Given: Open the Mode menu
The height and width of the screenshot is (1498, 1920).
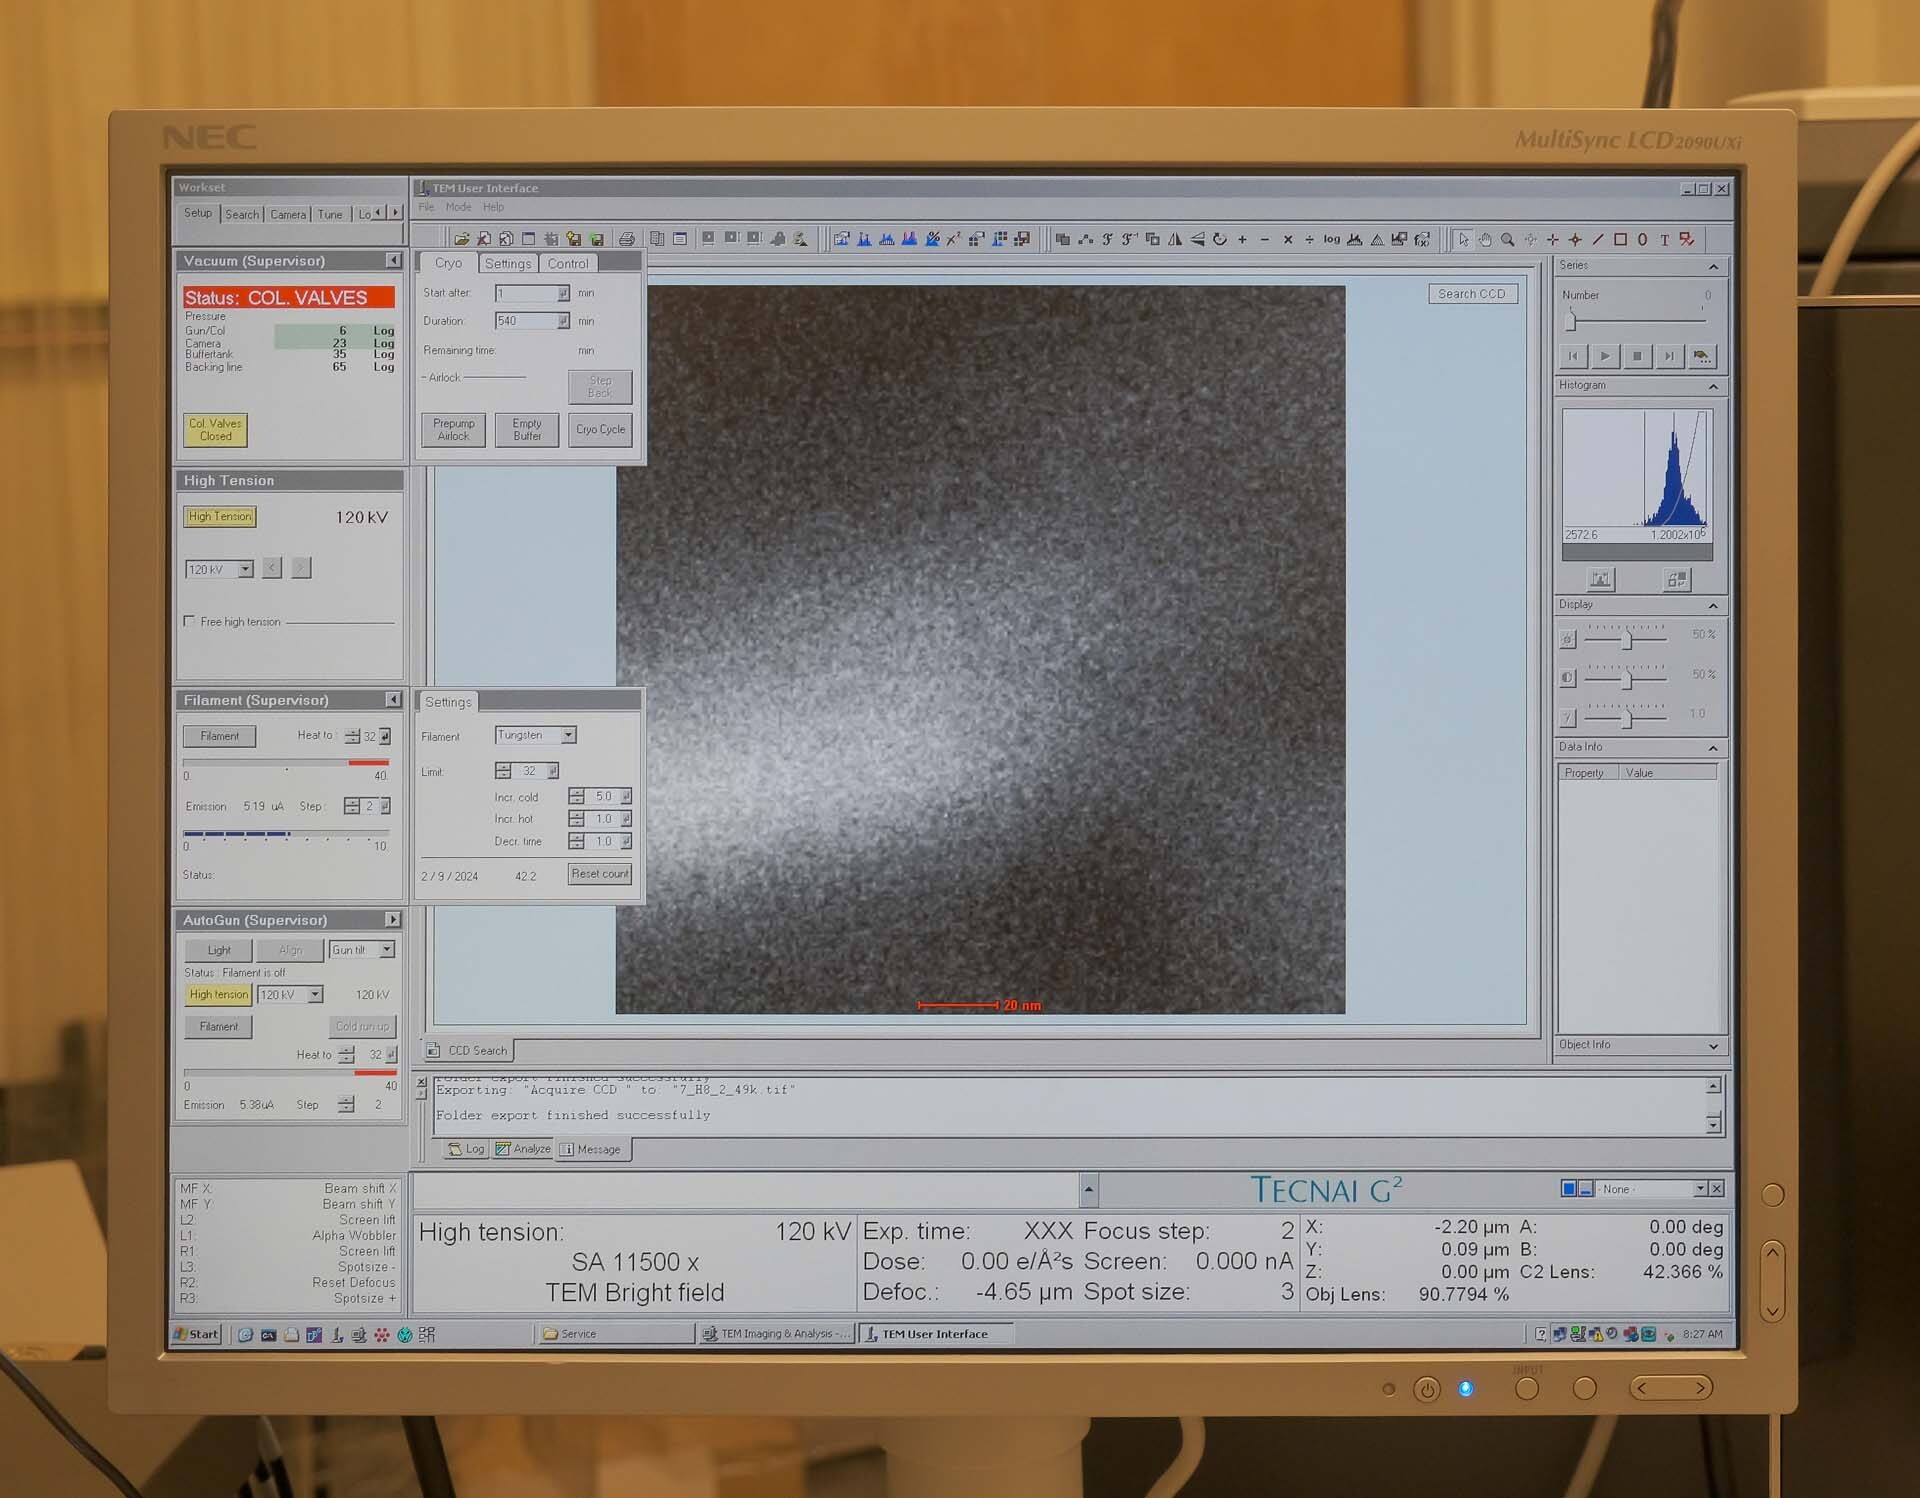Looking at the screenshot, I should pyautogui.click(x=458, y=207).
